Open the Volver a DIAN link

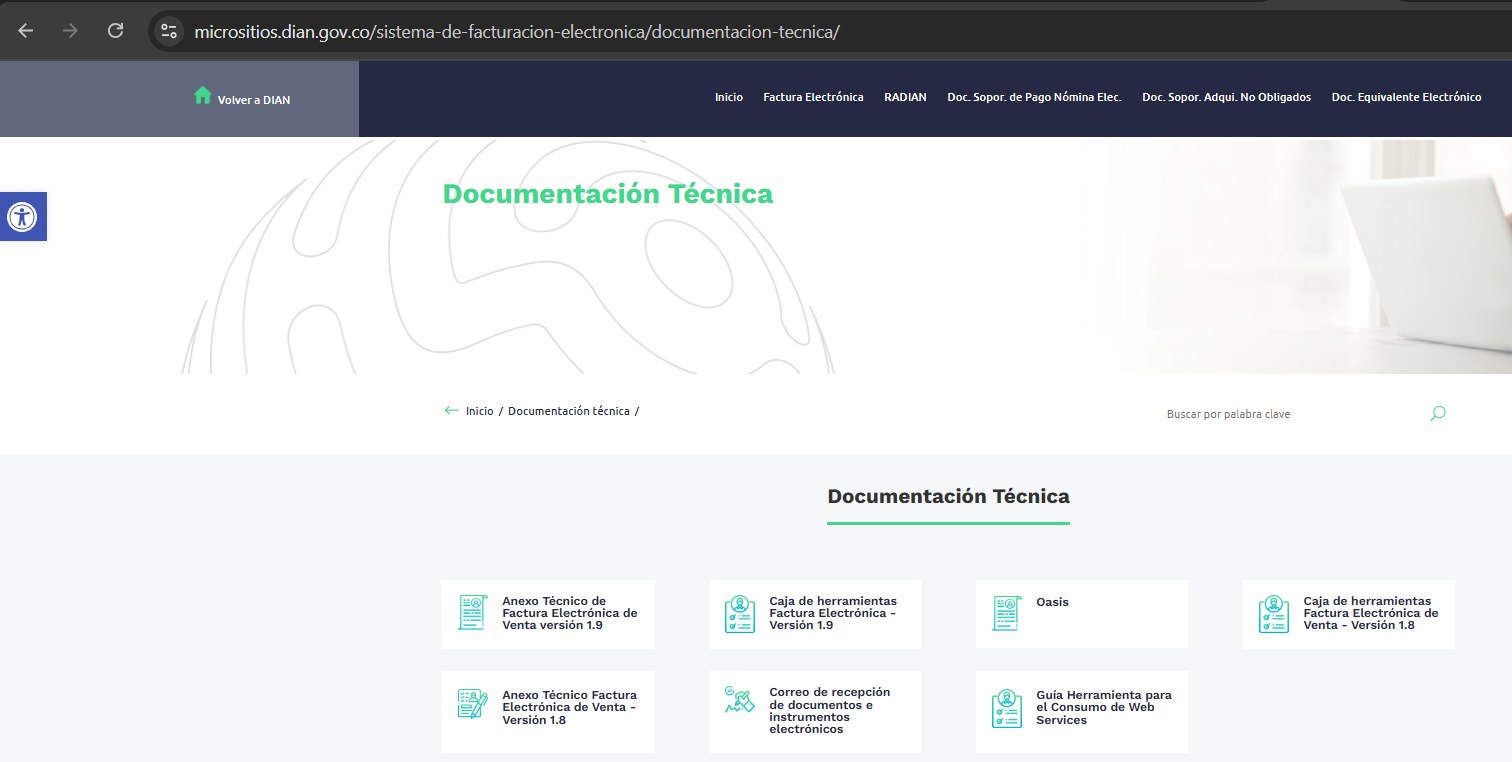pyautogui.click(x=254, y=100)
